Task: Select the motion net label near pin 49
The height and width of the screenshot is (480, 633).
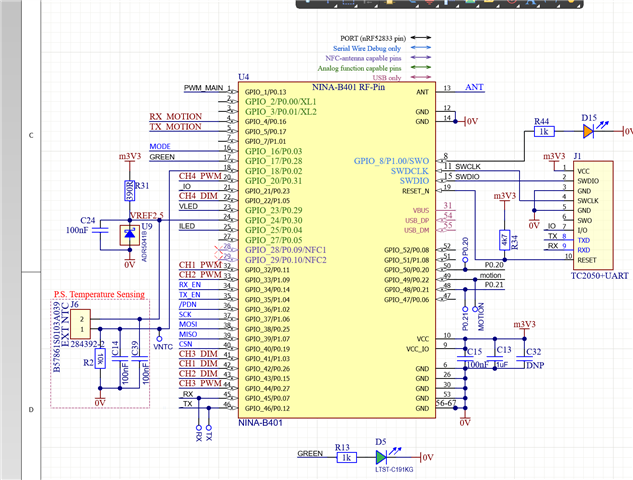Action: 490,275
